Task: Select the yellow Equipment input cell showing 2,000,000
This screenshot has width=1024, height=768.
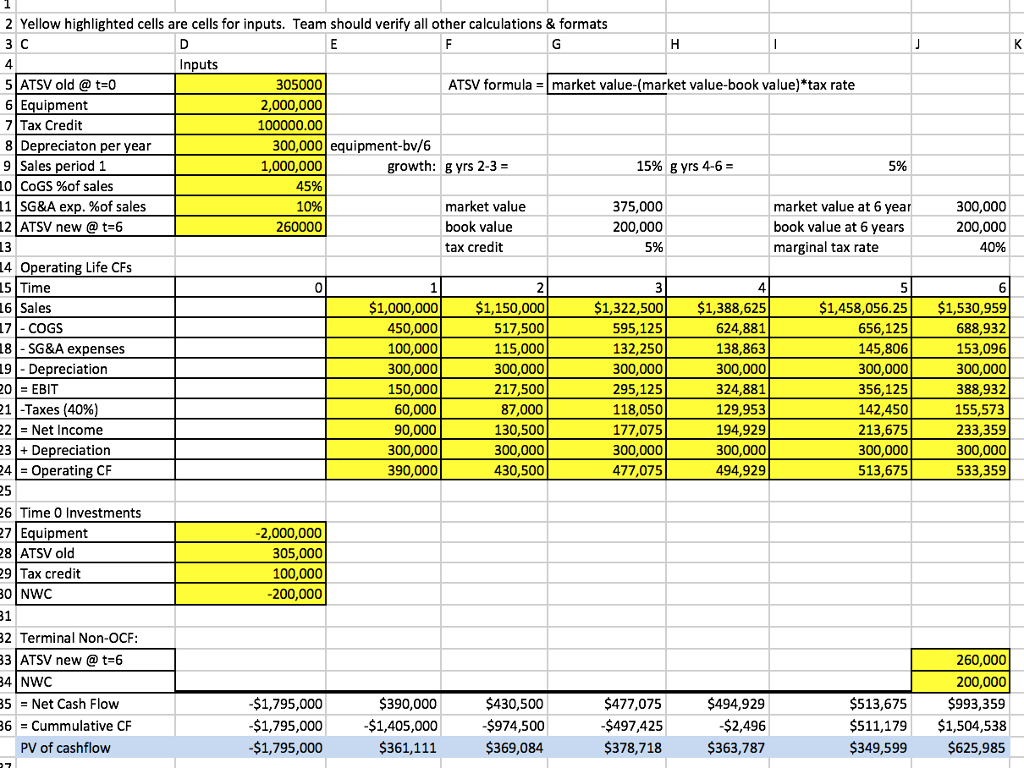Action: pyautogui.click(x=250, y=105)
